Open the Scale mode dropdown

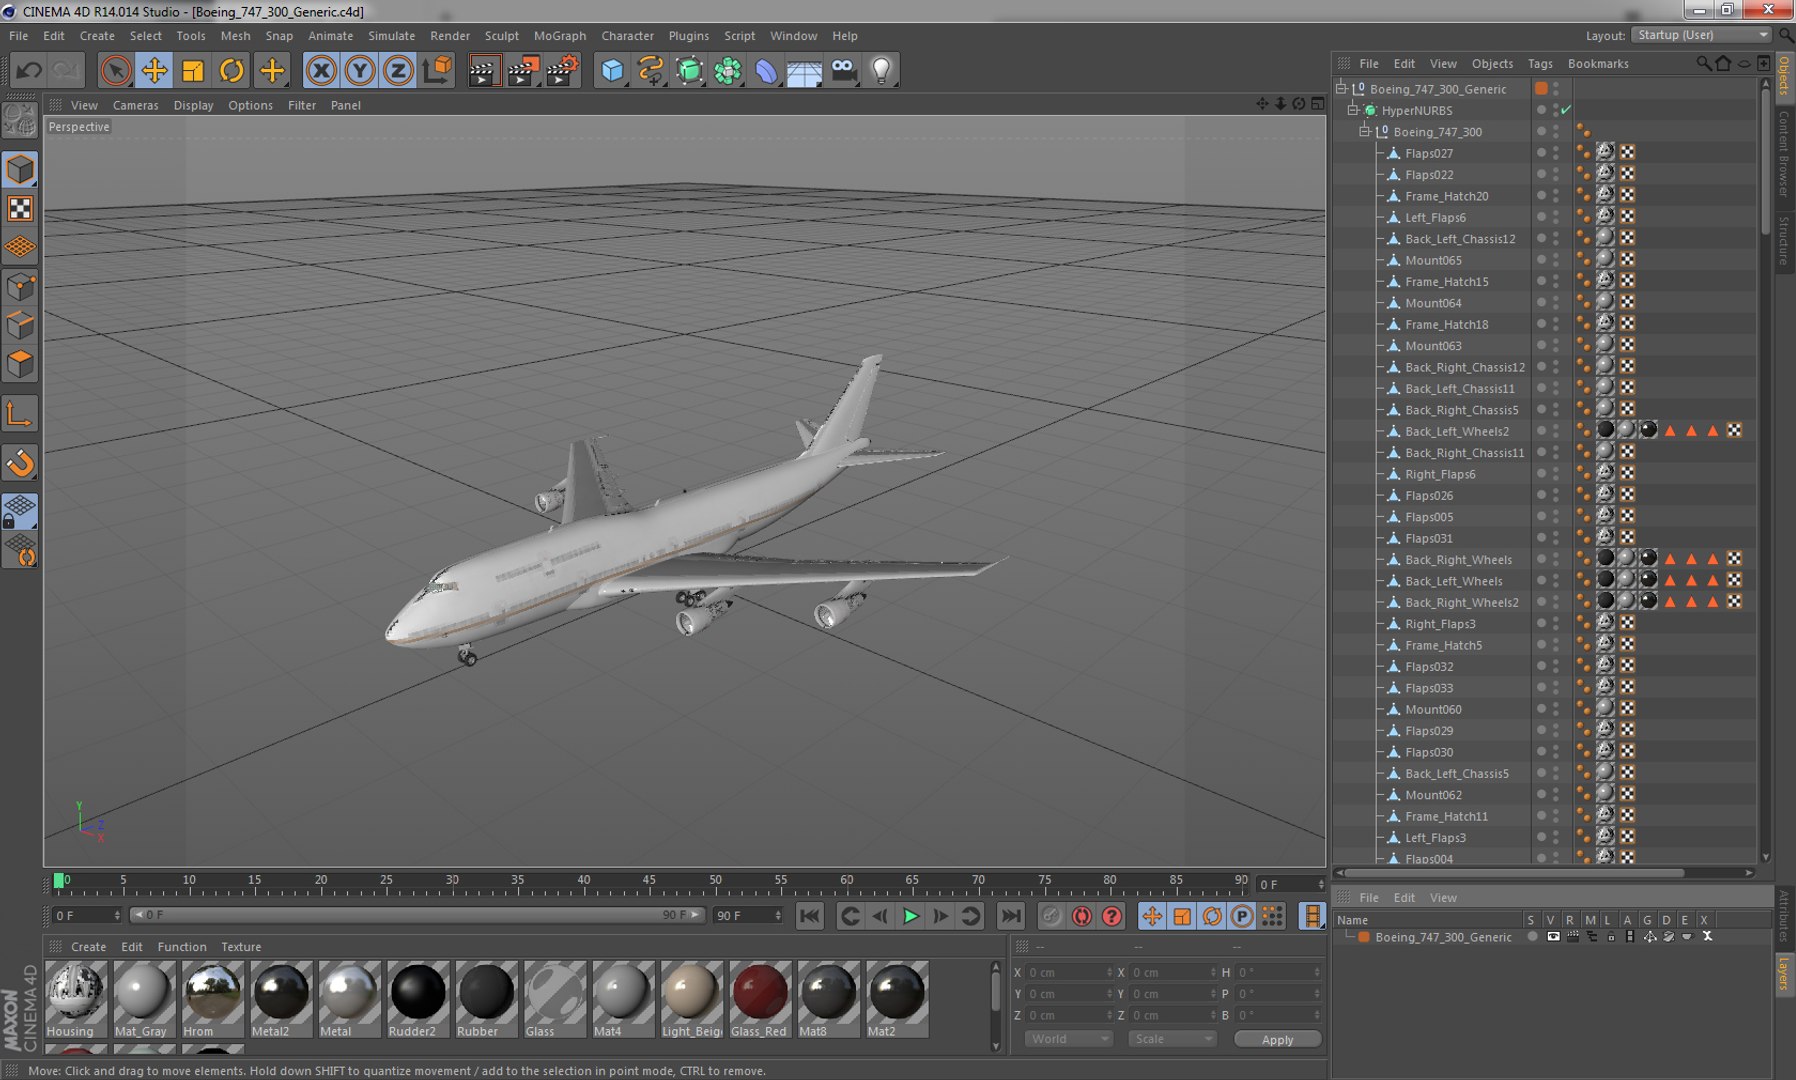pos(1171,1039)
